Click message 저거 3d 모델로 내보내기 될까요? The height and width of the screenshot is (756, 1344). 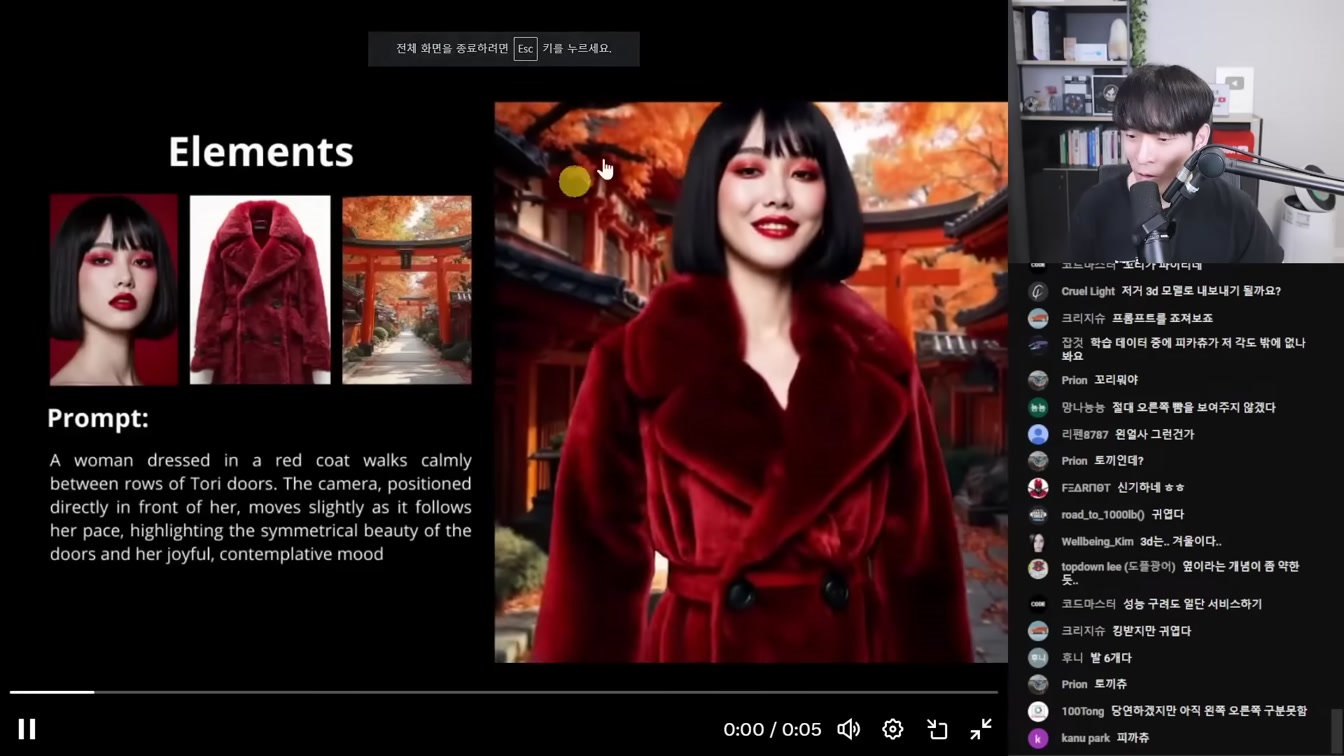pos(1201,291)
